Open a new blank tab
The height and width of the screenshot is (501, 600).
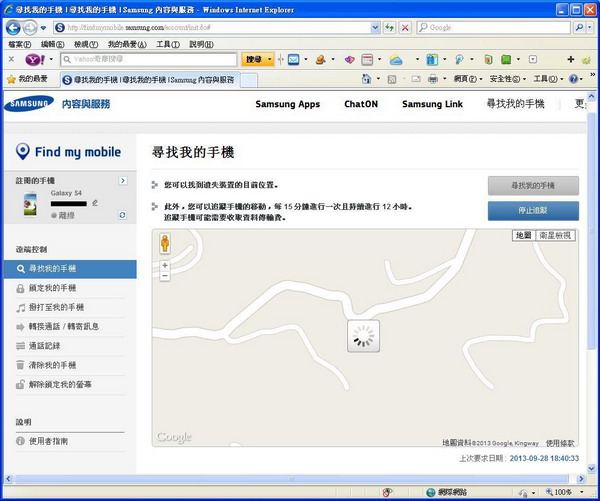click(249, 80)
